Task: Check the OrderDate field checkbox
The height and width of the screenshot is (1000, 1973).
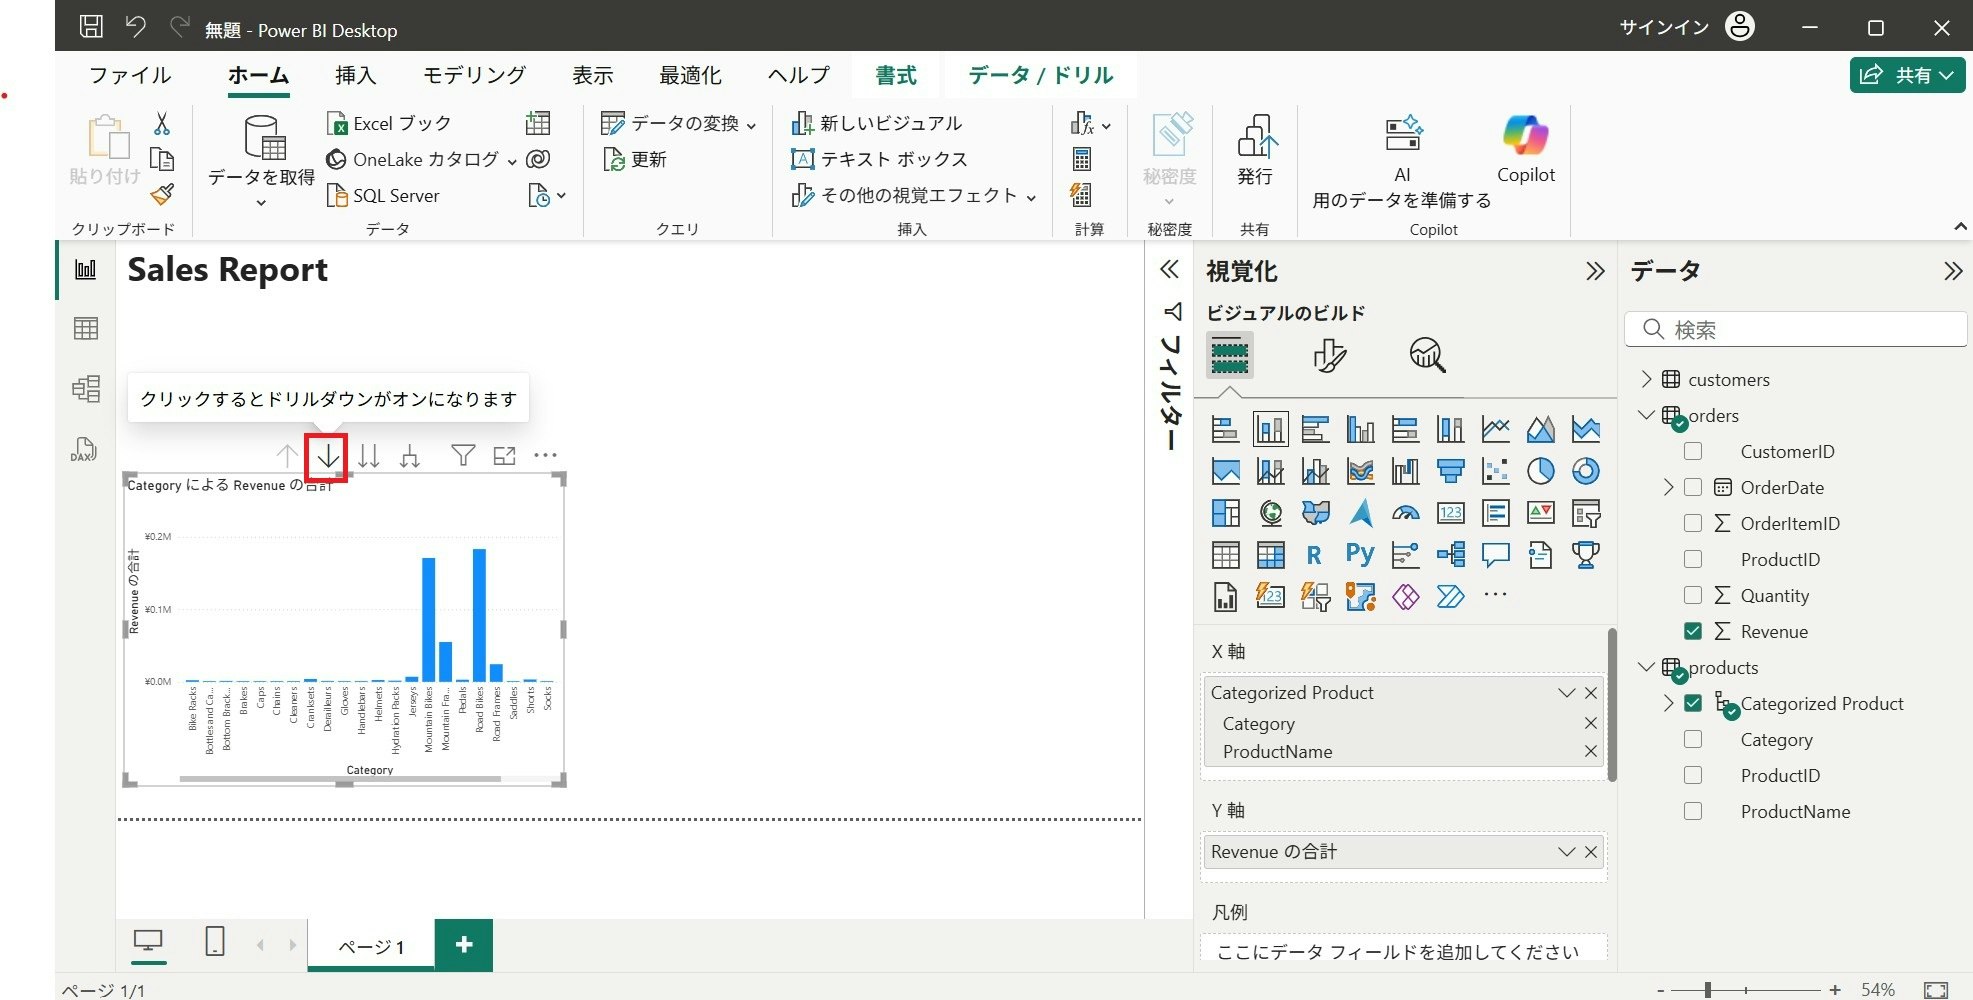Action: tap(1693, 487)
